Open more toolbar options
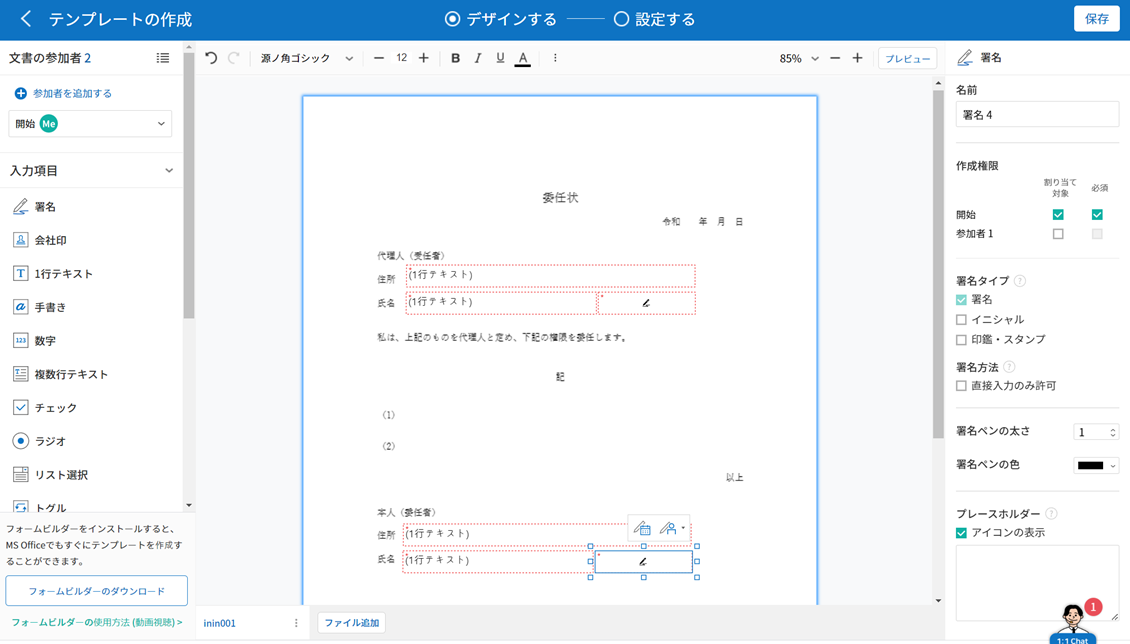Screen dimensions: 1130x644 point(555,58)
